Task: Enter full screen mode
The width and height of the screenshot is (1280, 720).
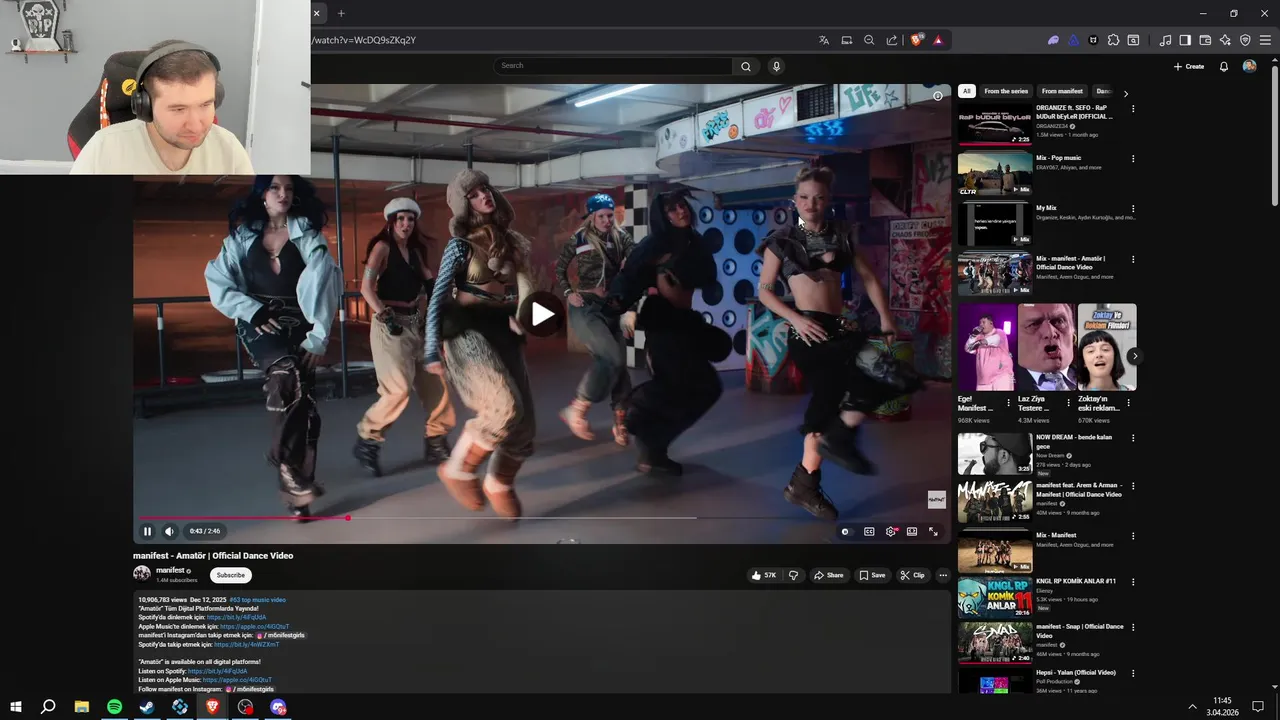Action: (933, 532)
